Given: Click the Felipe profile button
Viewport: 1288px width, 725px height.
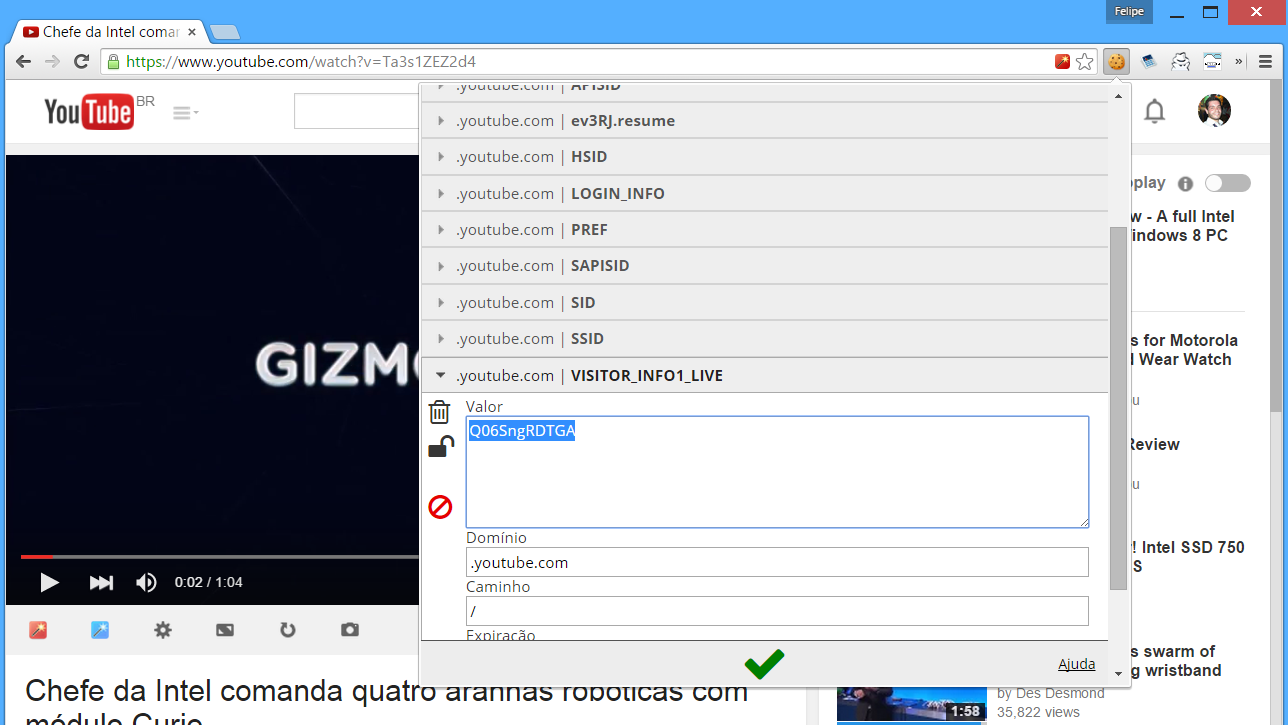Looking at the screenshot, I should tap(1129, 12).
